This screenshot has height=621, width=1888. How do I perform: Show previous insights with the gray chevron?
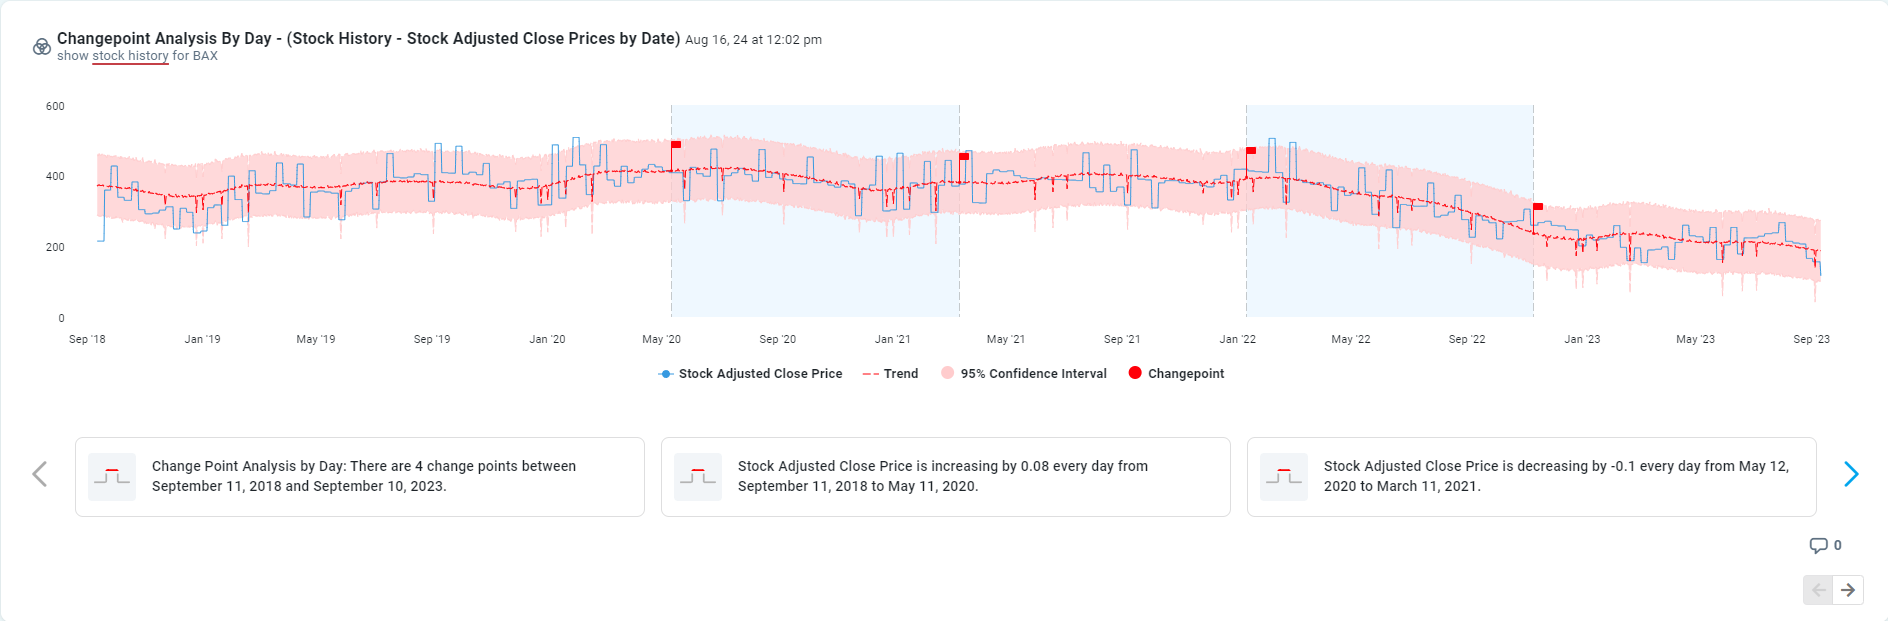pyautogui.click(x=40, y=474)
